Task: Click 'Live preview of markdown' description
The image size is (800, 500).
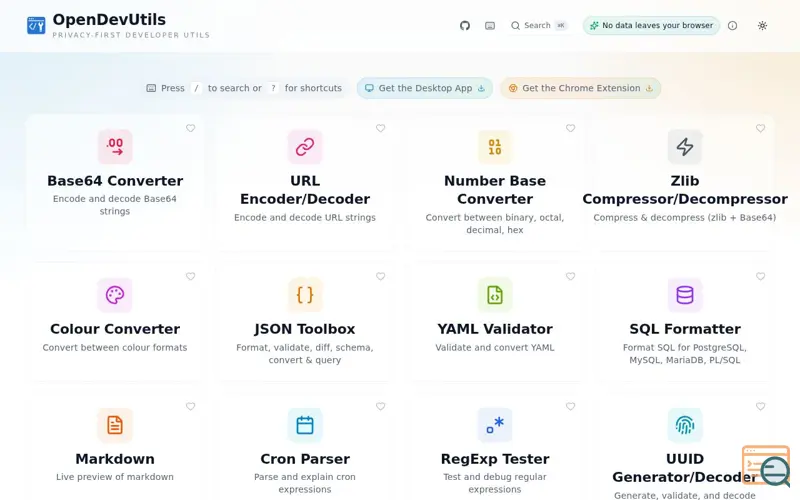Action: point(115,477)
